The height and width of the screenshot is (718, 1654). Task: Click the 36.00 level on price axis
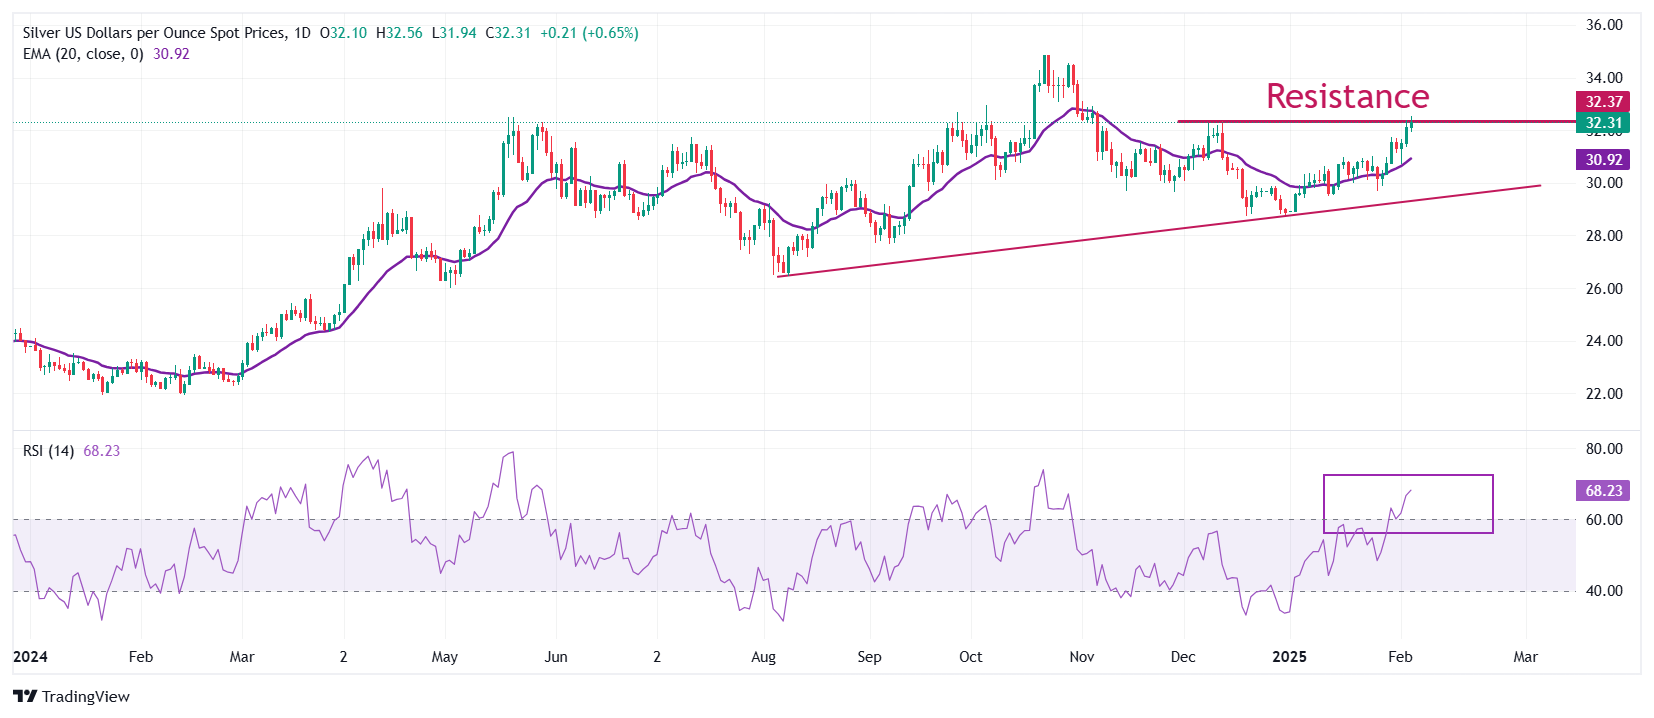click(1604, 25)
